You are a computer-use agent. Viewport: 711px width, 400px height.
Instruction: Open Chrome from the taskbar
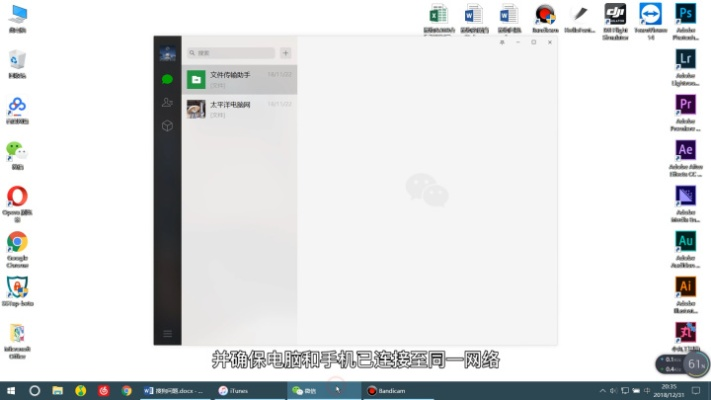[x=127, y=390]
